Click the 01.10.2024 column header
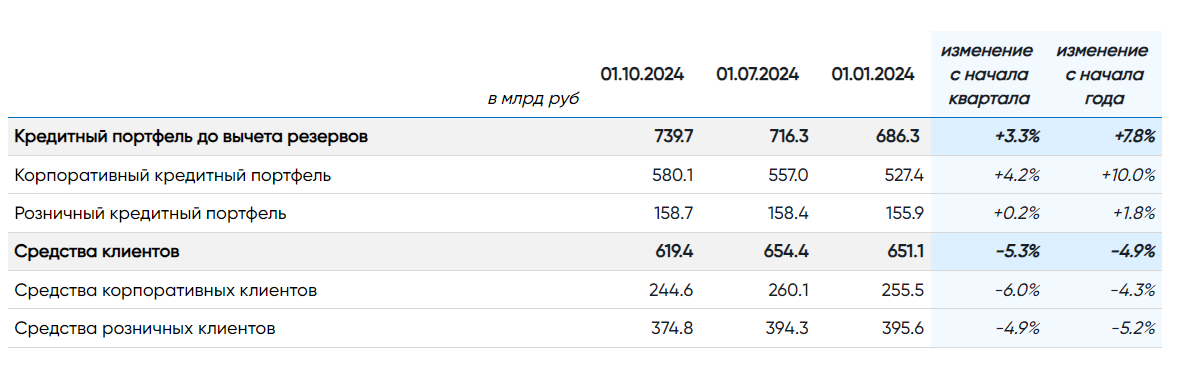Screen dimensions: 1189x379 (x=642, y=74)
